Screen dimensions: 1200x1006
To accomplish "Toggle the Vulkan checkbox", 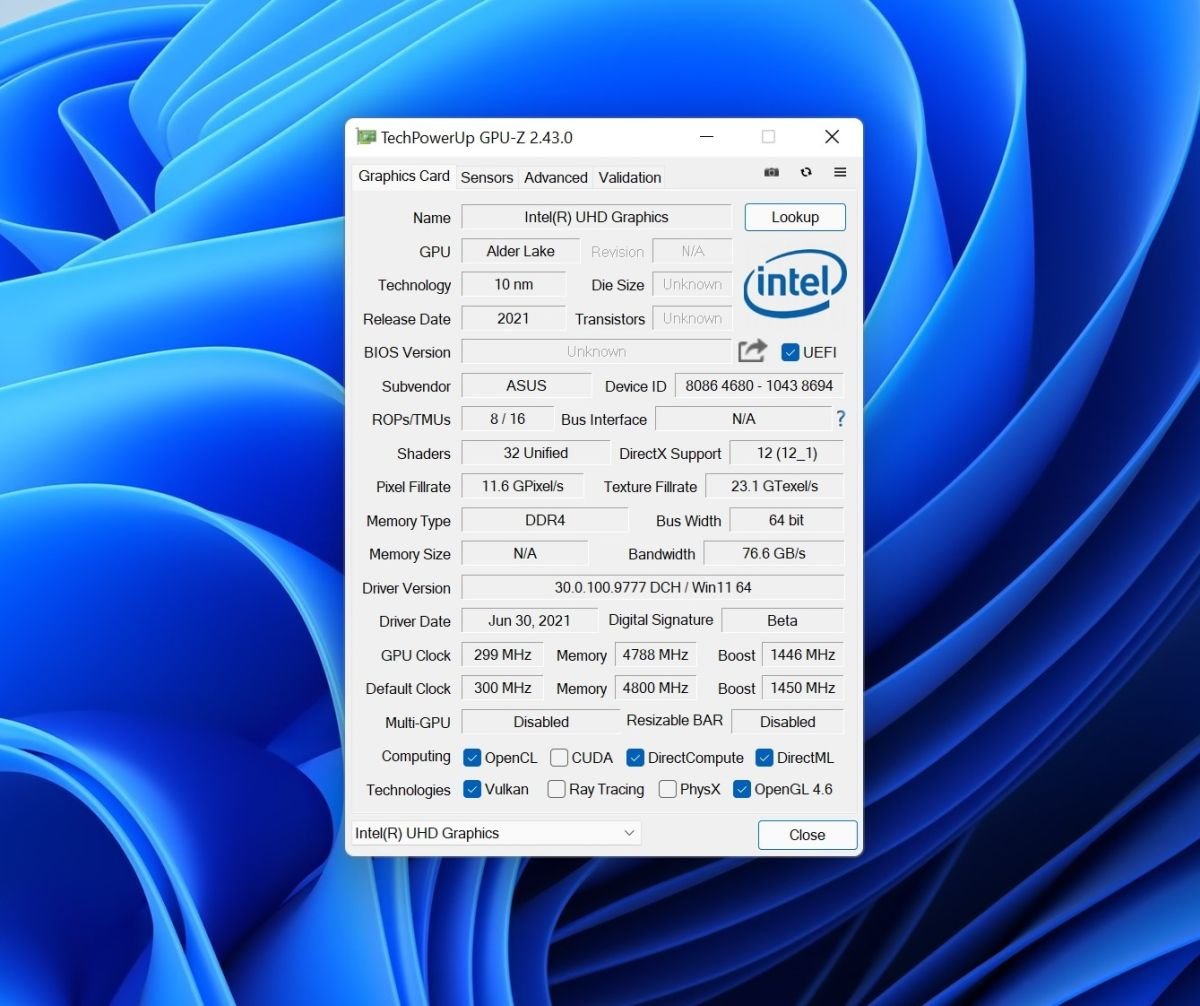I will (x=472, y=789).
